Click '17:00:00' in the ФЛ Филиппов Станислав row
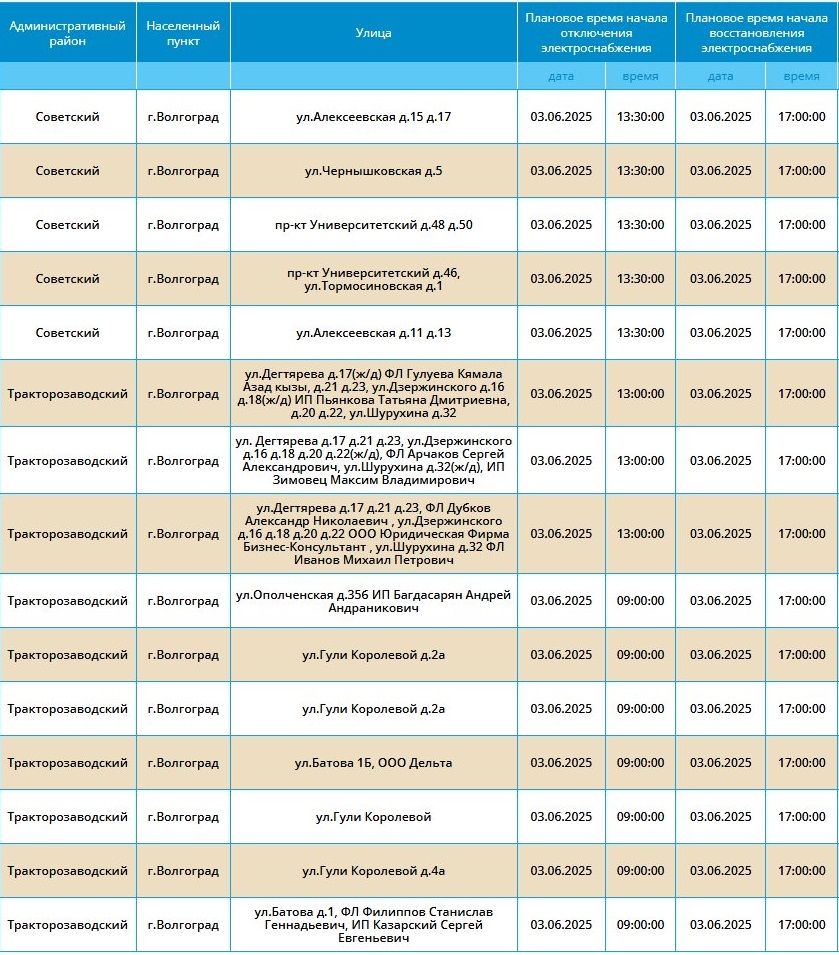This screenshot has width=839, height=955. click(x=802, y=925)
